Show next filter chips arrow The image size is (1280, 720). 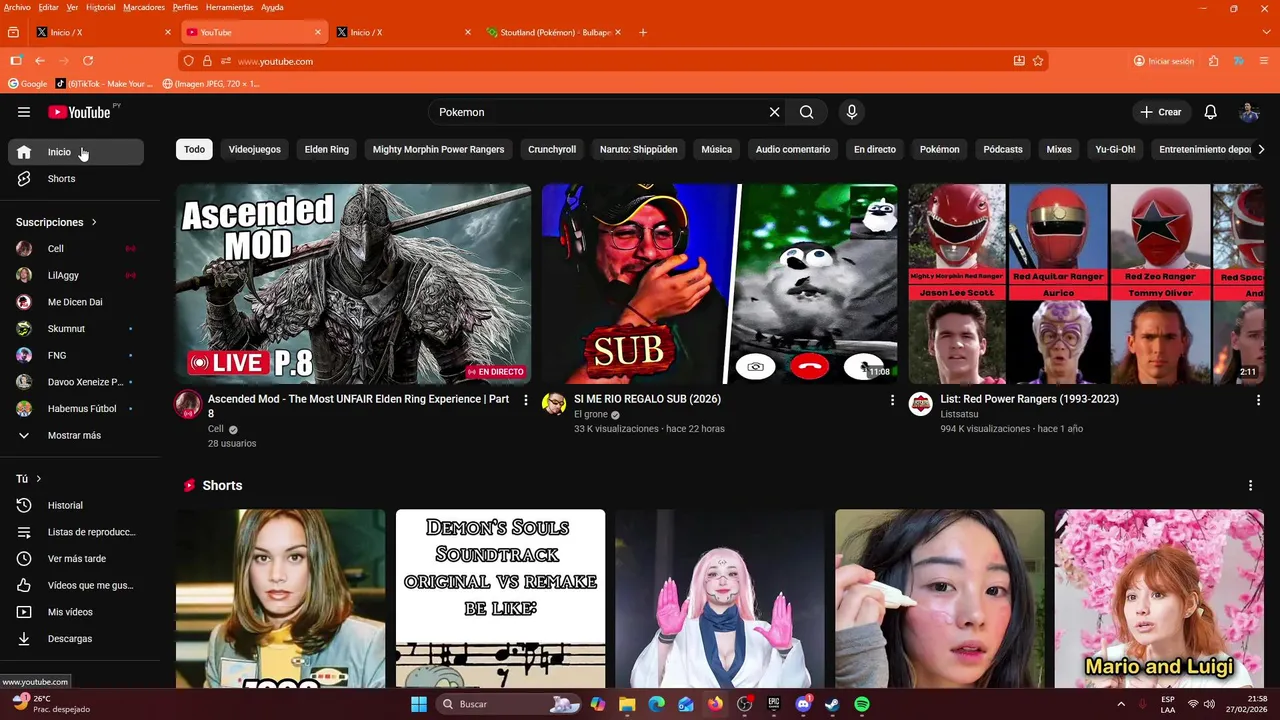[1261, 150]
